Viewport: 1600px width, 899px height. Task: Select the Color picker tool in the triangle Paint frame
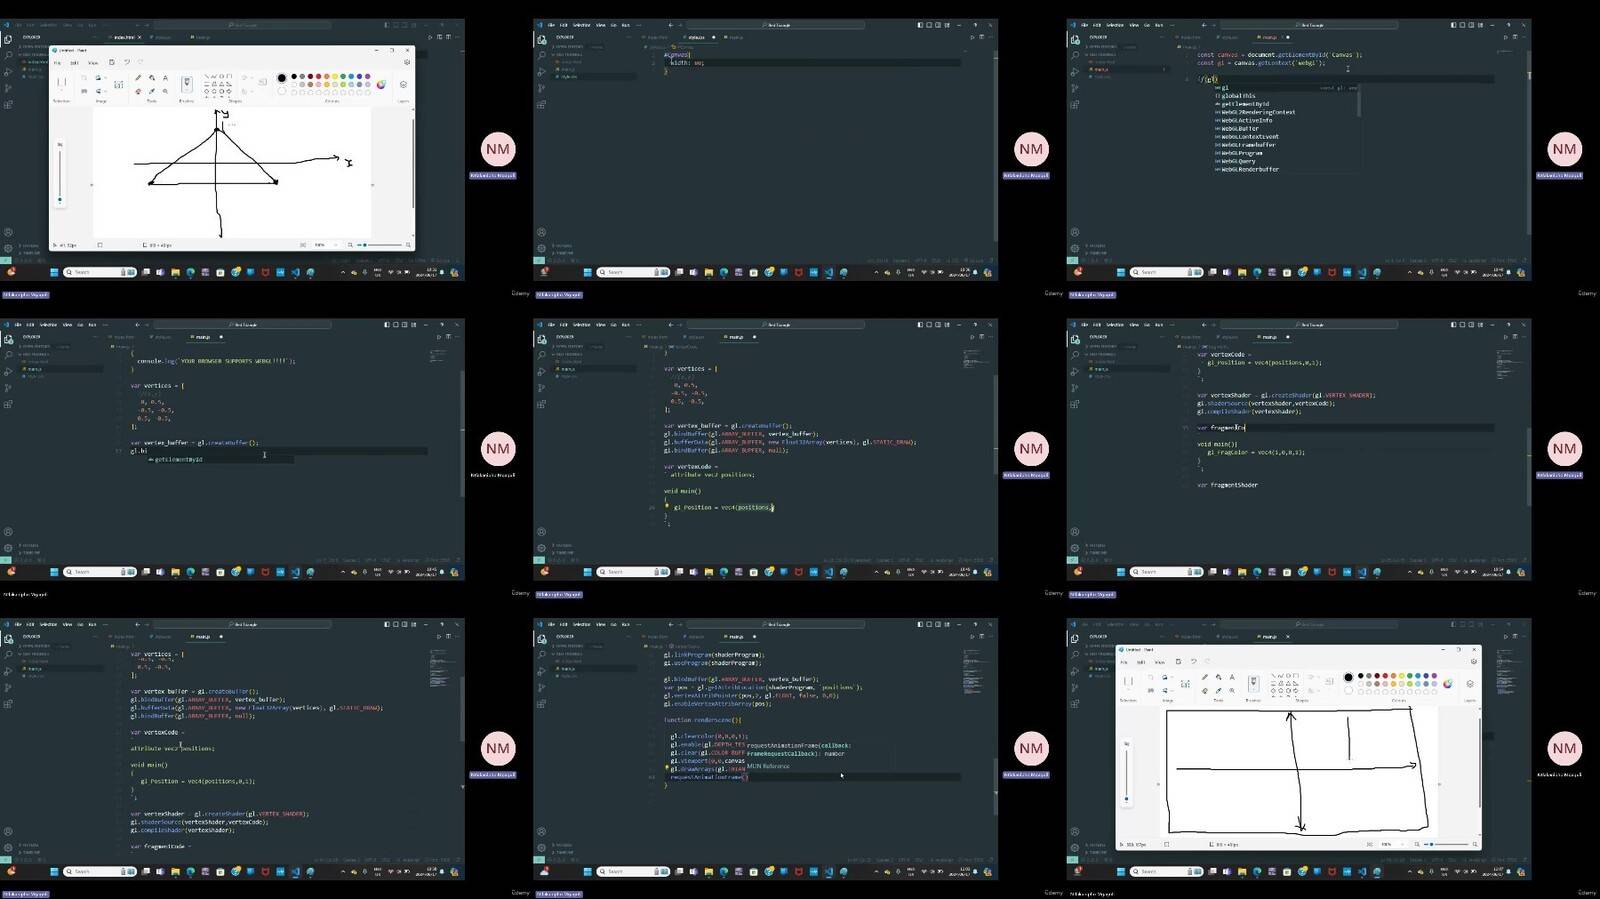click(x=152, y=91)
